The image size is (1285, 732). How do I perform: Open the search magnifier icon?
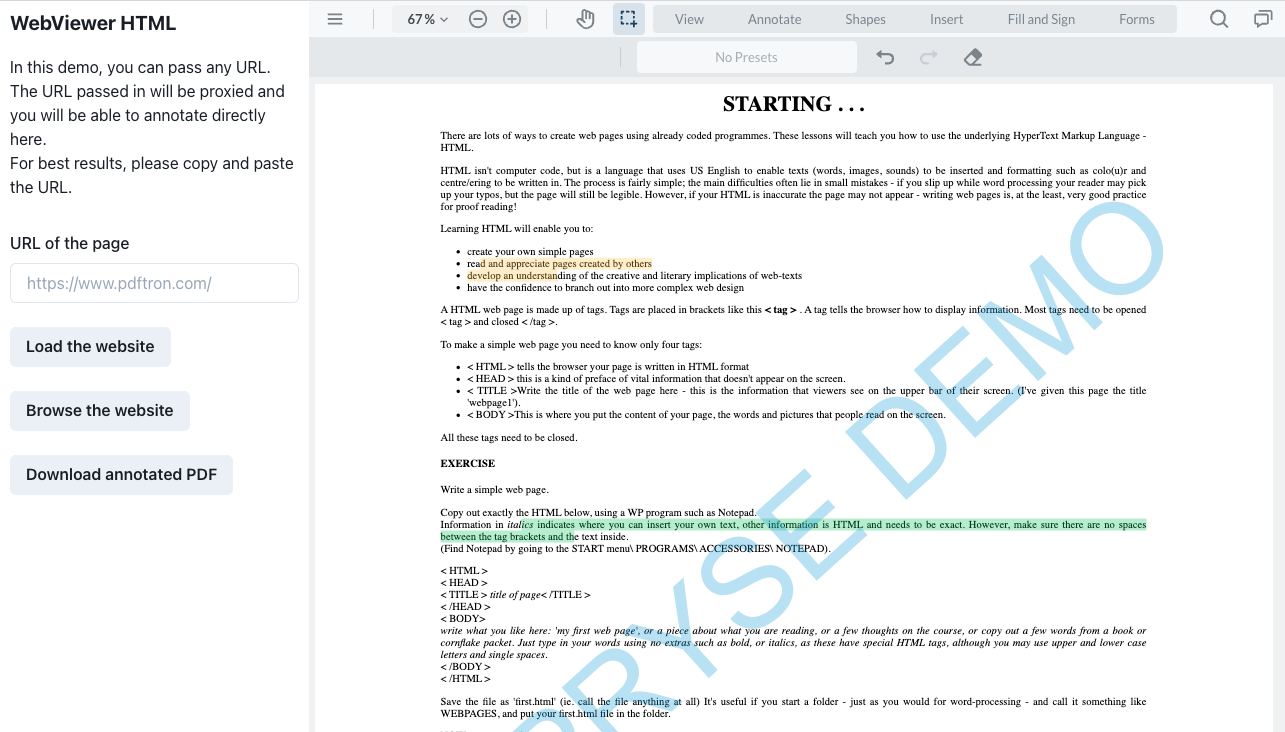(x=1219, y=19)
